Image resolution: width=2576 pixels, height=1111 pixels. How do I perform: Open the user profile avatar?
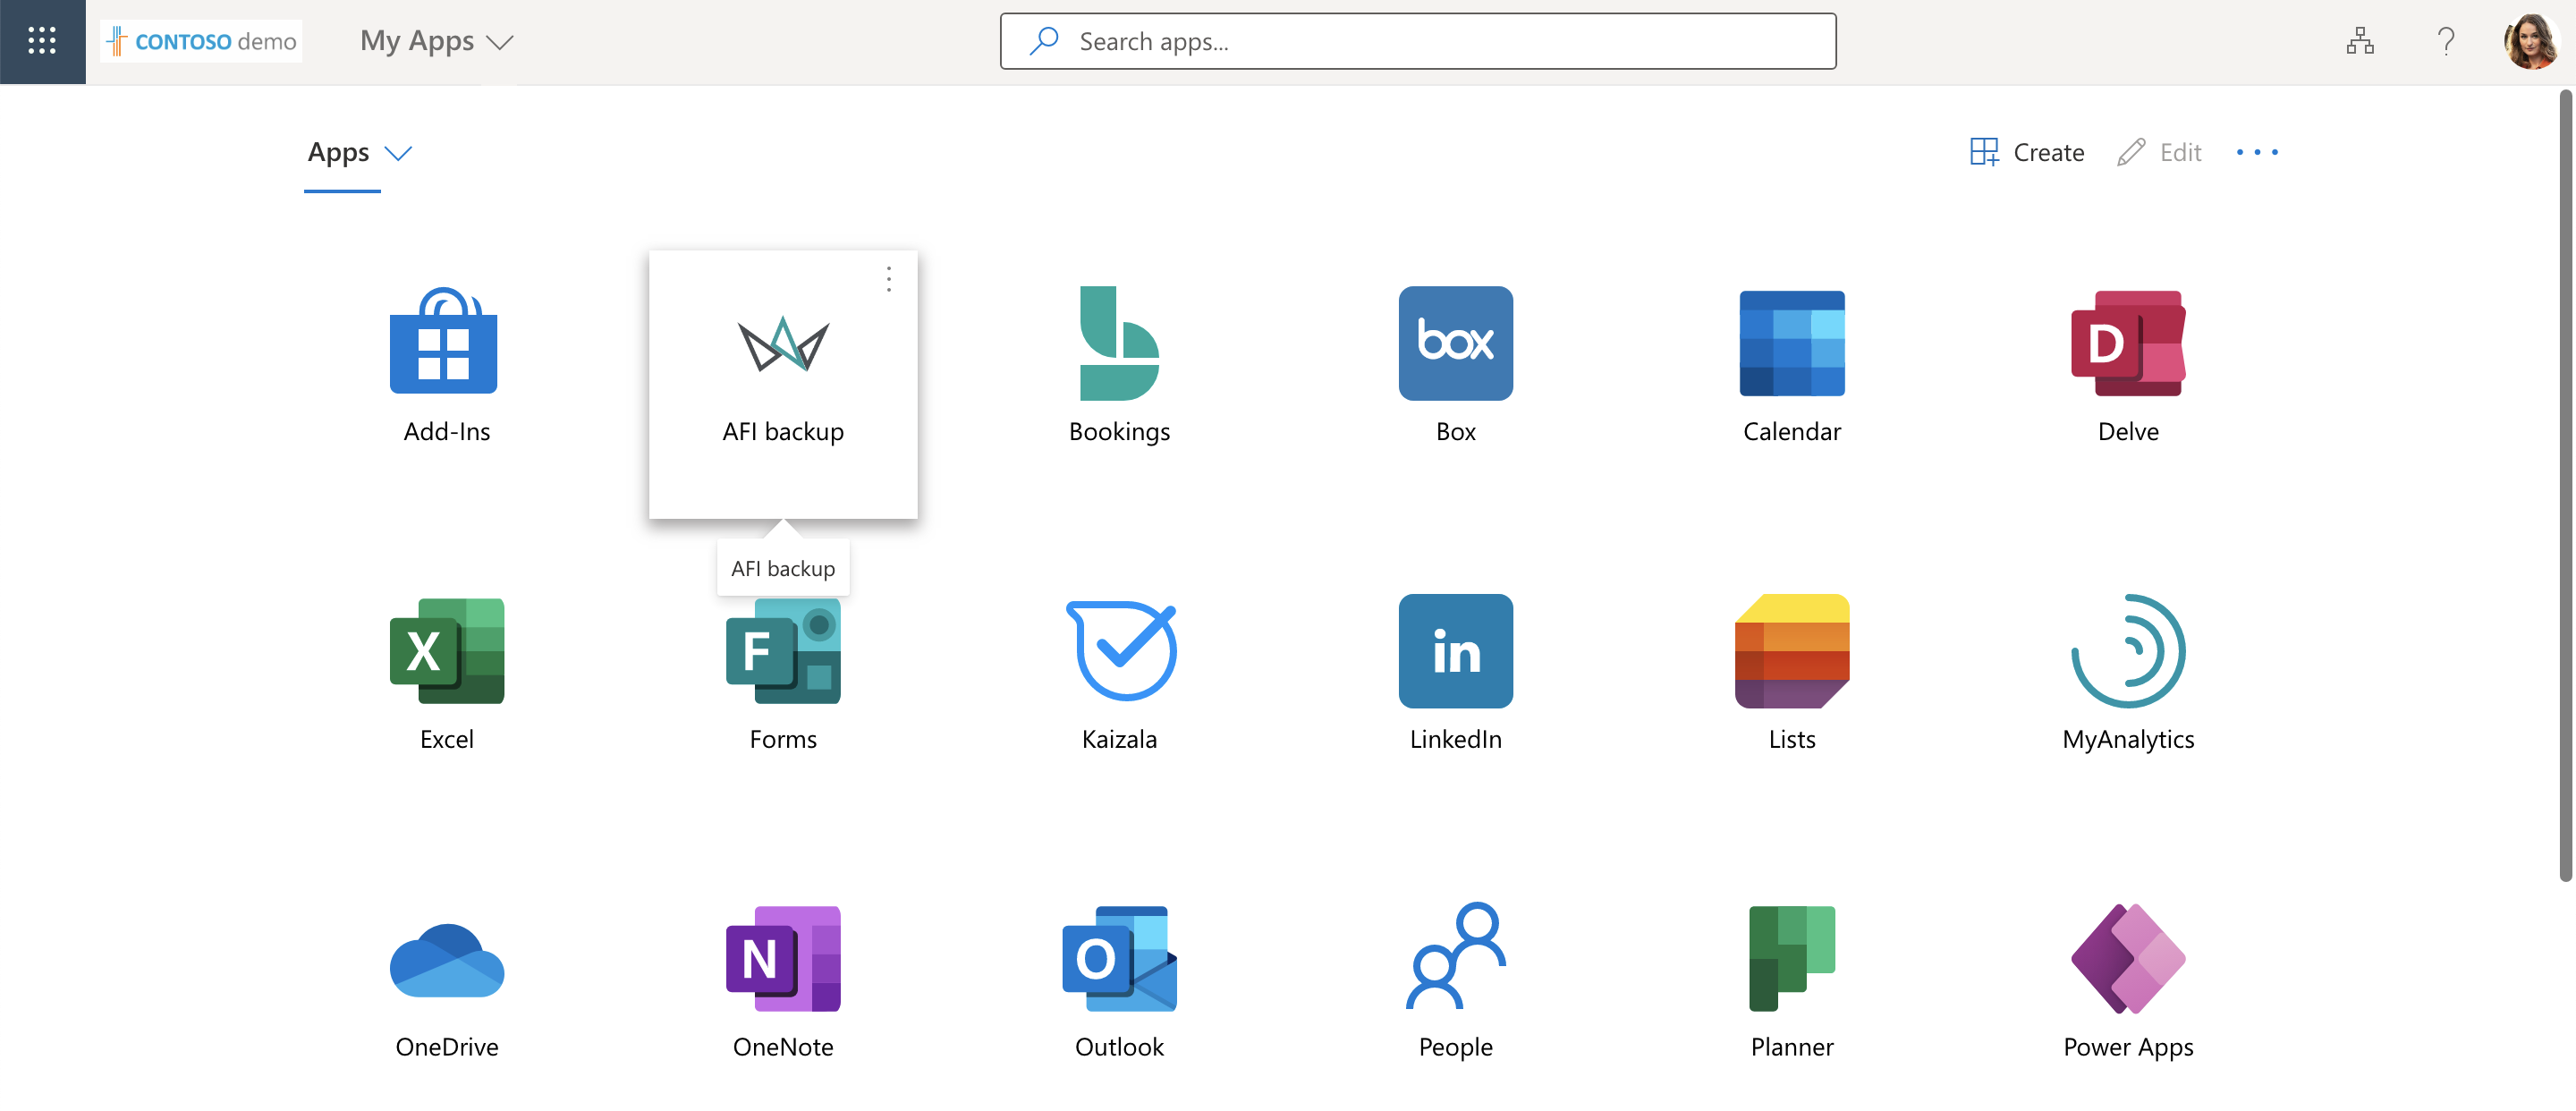click(x=2531, y=41)
